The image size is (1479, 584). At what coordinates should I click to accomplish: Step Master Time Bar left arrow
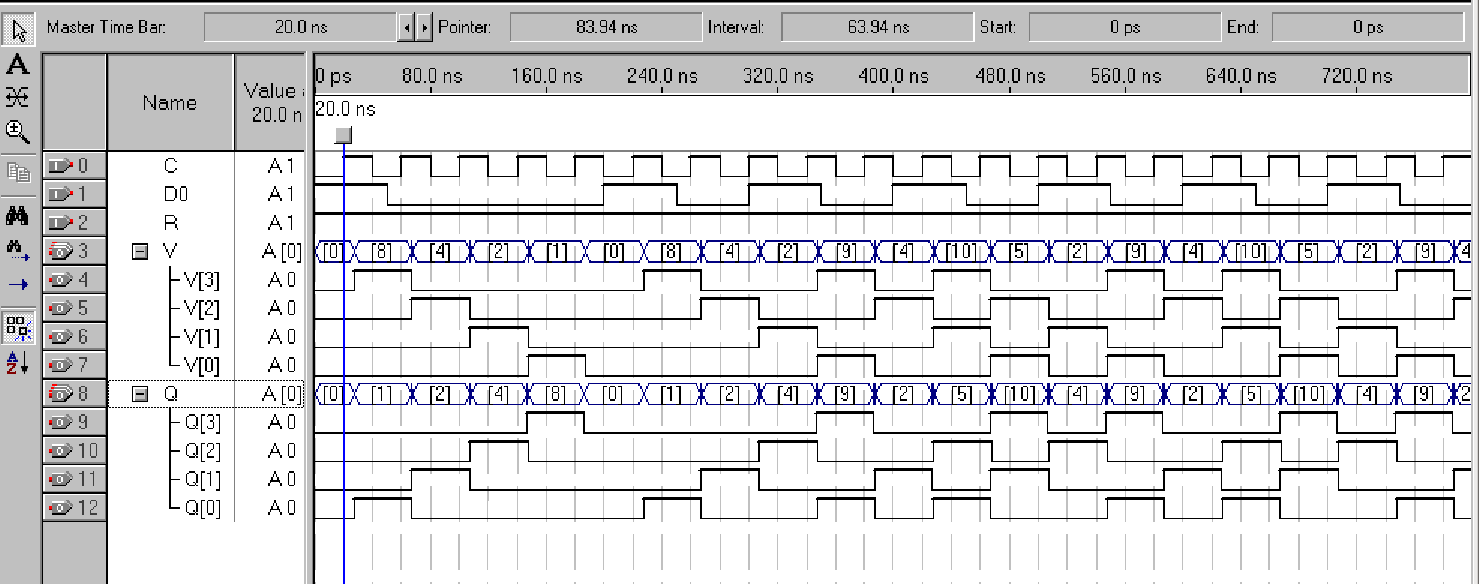(x=406, y=28)
